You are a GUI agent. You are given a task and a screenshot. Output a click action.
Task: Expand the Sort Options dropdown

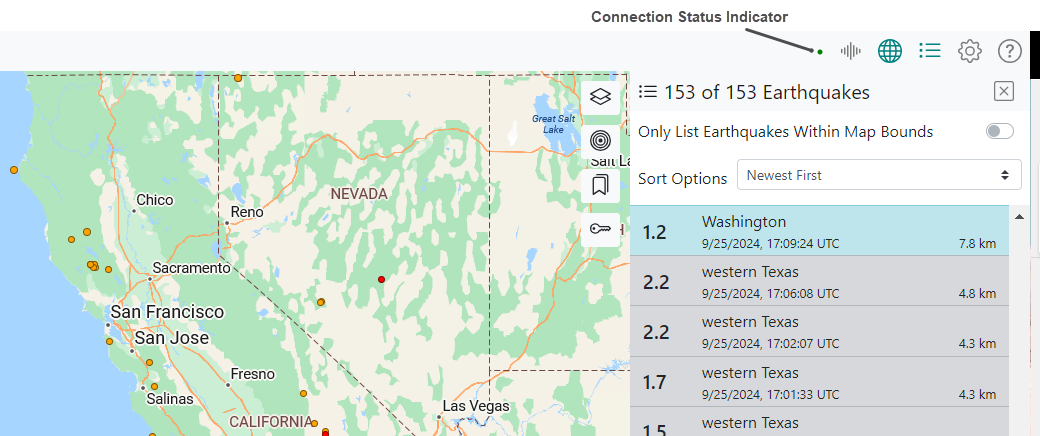tap(878, 175)
